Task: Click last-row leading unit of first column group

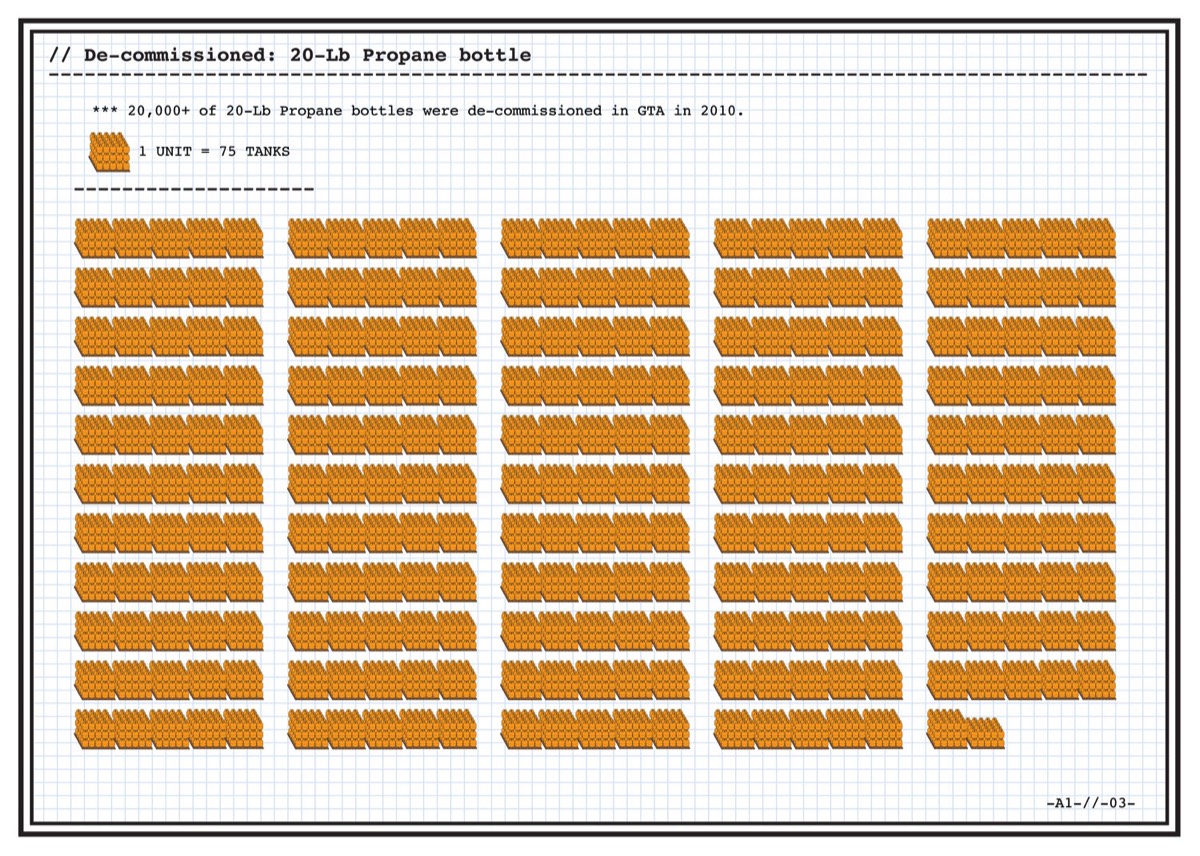Action: 94,728
